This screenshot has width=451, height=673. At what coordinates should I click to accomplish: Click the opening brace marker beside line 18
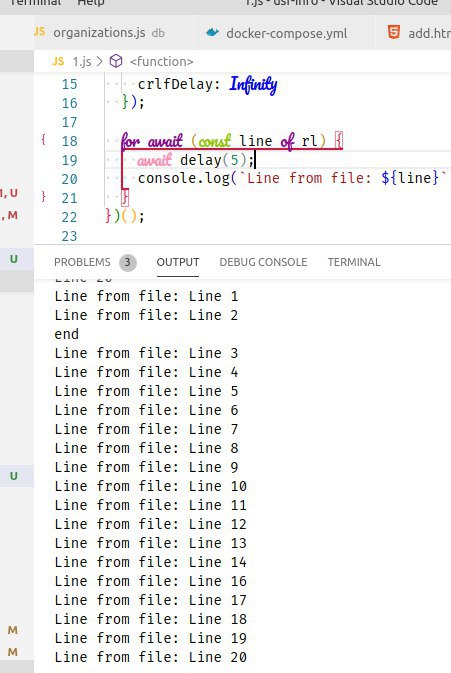43,139
